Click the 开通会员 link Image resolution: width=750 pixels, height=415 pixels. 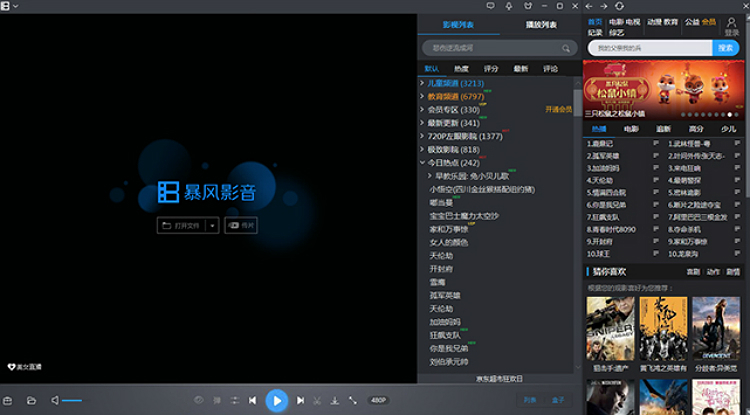(558, 109)
